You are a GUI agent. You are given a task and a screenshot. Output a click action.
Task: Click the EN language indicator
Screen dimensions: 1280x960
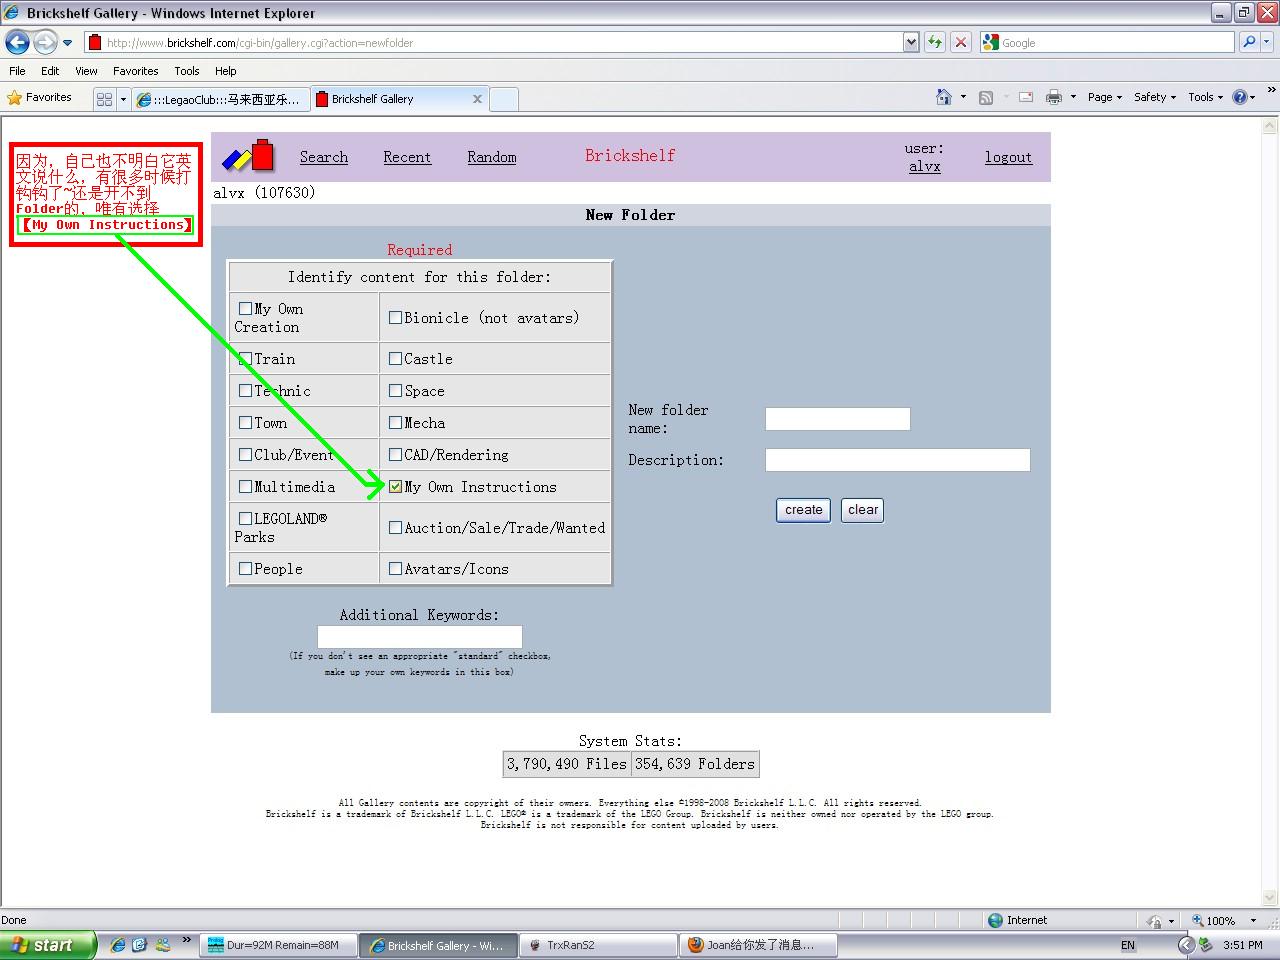[x=1128, y=945]
